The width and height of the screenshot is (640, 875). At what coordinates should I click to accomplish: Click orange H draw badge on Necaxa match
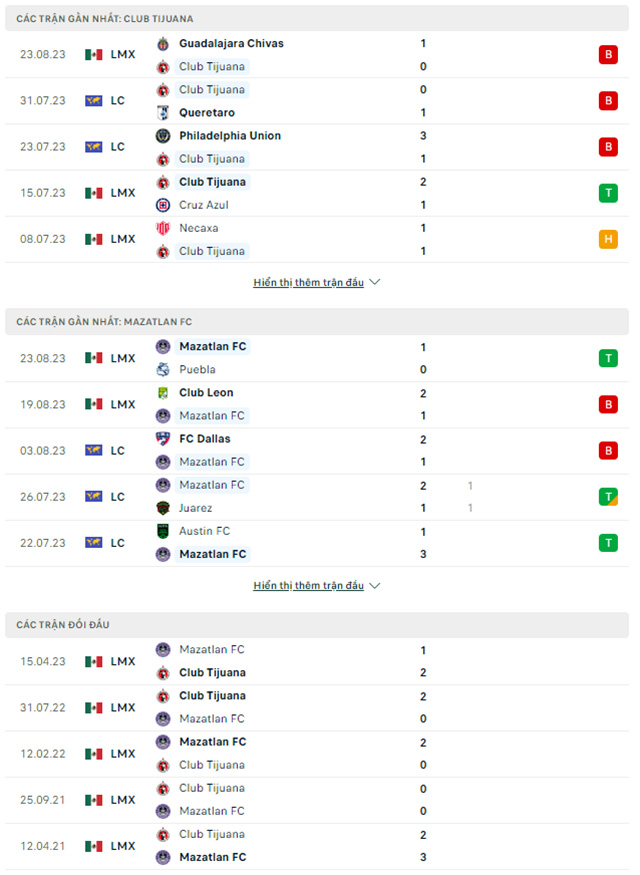(x=608, y=239)
